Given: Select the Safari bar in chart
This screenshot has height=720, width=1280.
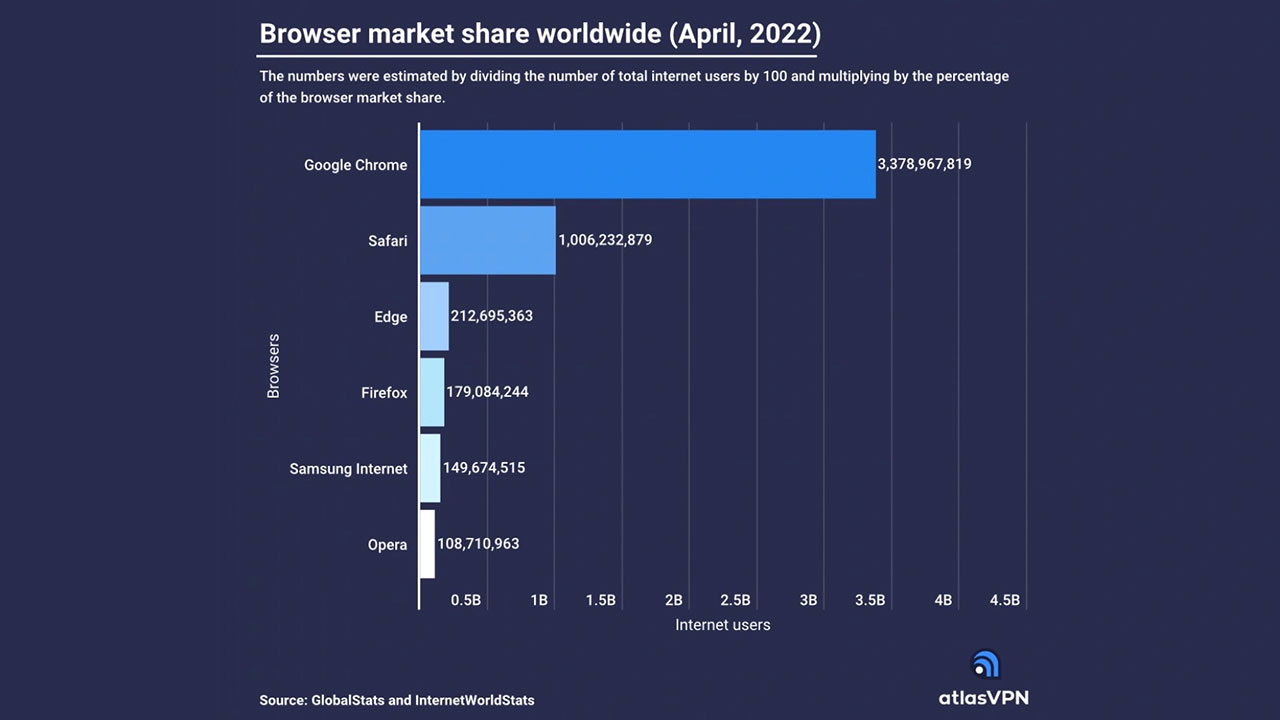Looking at the screenshot, I should coord(487,240).
